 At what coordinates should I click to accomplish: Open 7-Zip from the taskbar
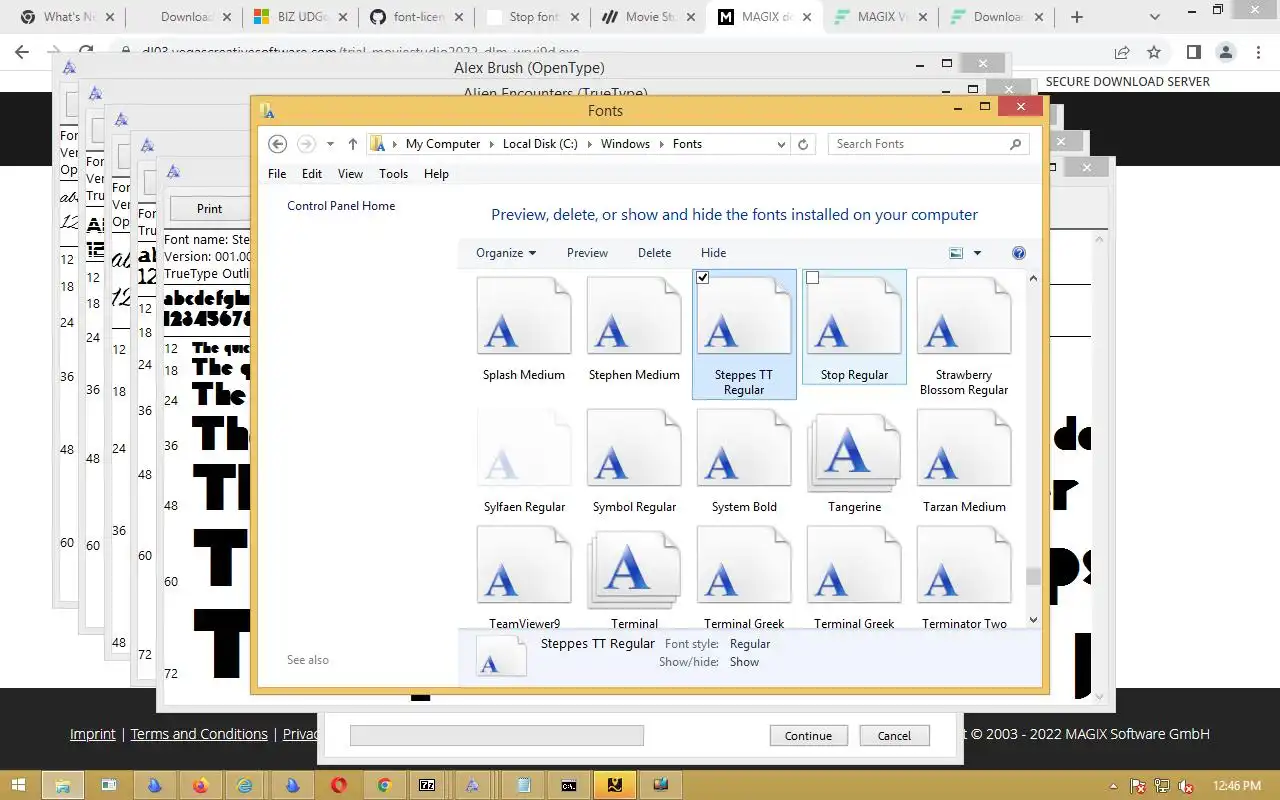pyautogui.click(x=427, y=785)
